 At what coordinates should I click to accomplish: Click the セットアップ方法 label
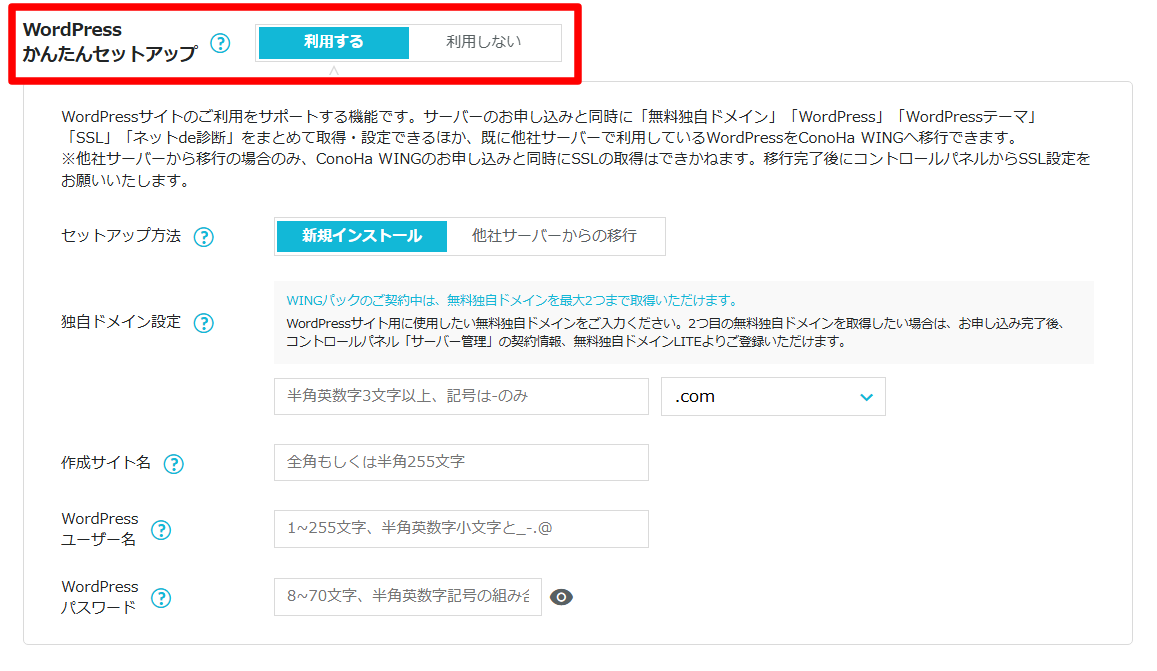coord(121,236)
